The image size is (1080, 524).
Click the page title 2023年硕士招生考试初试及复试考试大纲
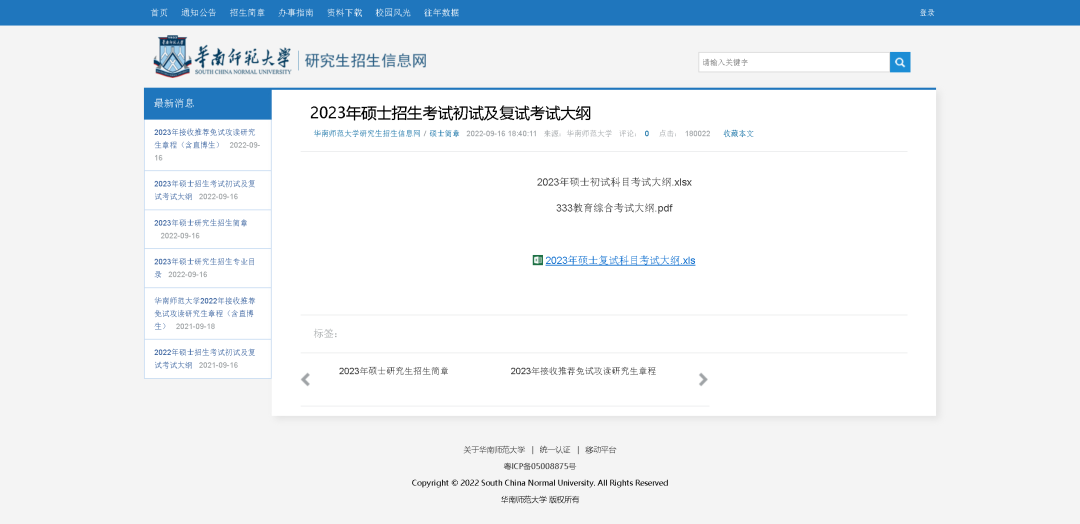pyautogui.click(x=450, y=113)
